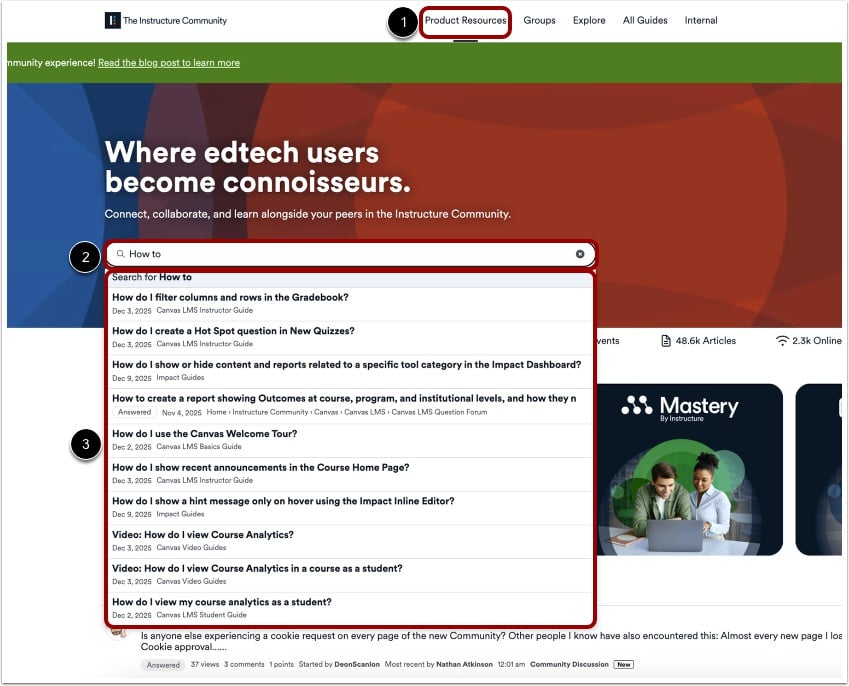Open Video: Course Analytics as a student result
Viewport: 849px width, 686px height.
(x=350, y=574)
